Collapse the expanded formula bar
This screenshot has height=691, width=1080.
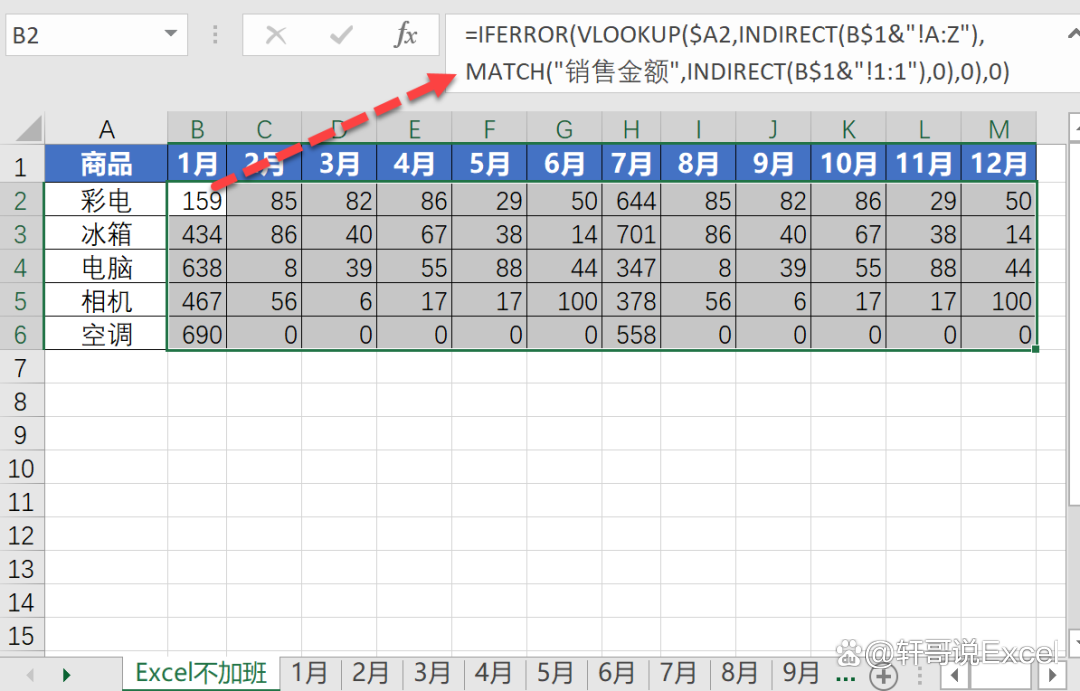[x=1073, y=32]
